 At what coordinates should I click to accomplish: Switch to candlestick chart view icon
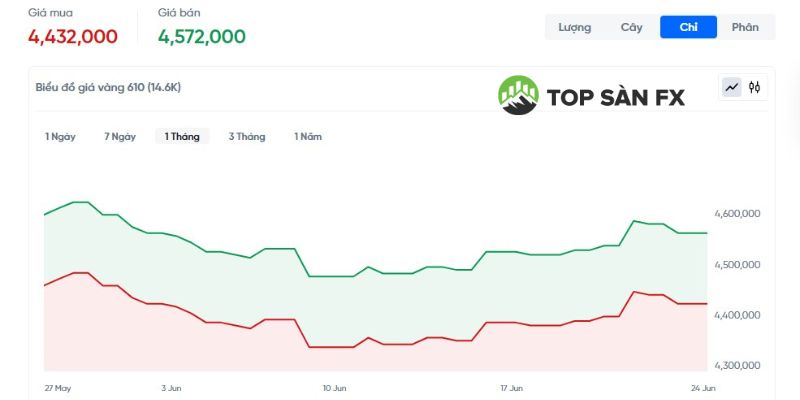(755, 87)
